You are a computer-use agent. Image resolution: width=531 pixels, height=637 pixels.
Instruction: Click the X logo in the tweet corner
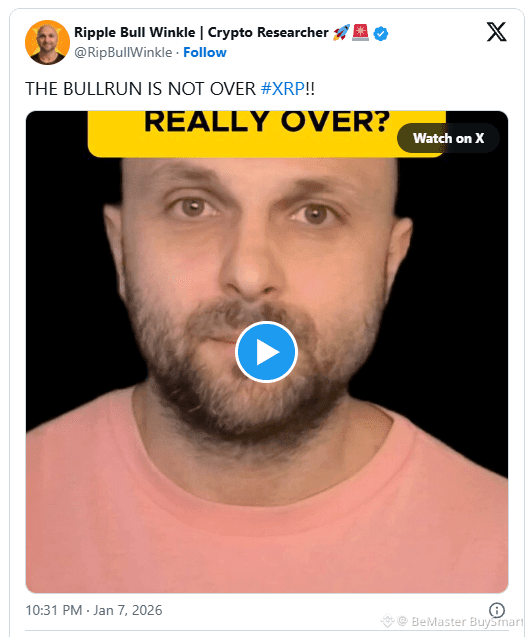click(x=496, y=32)
